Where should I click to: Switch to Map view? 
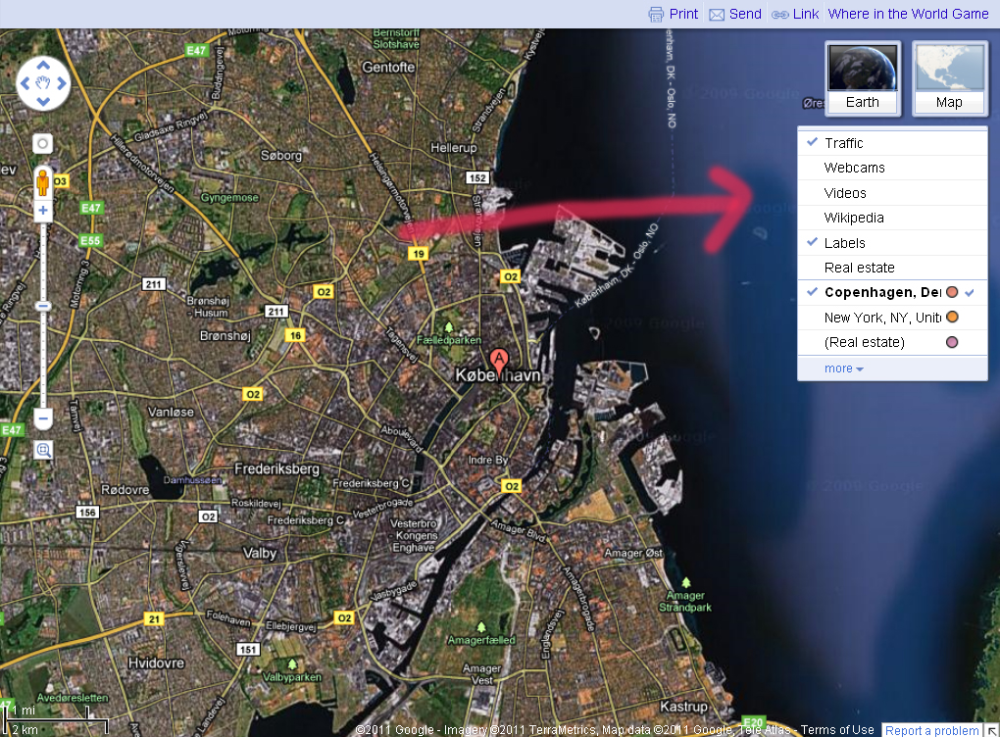[950, 78]
